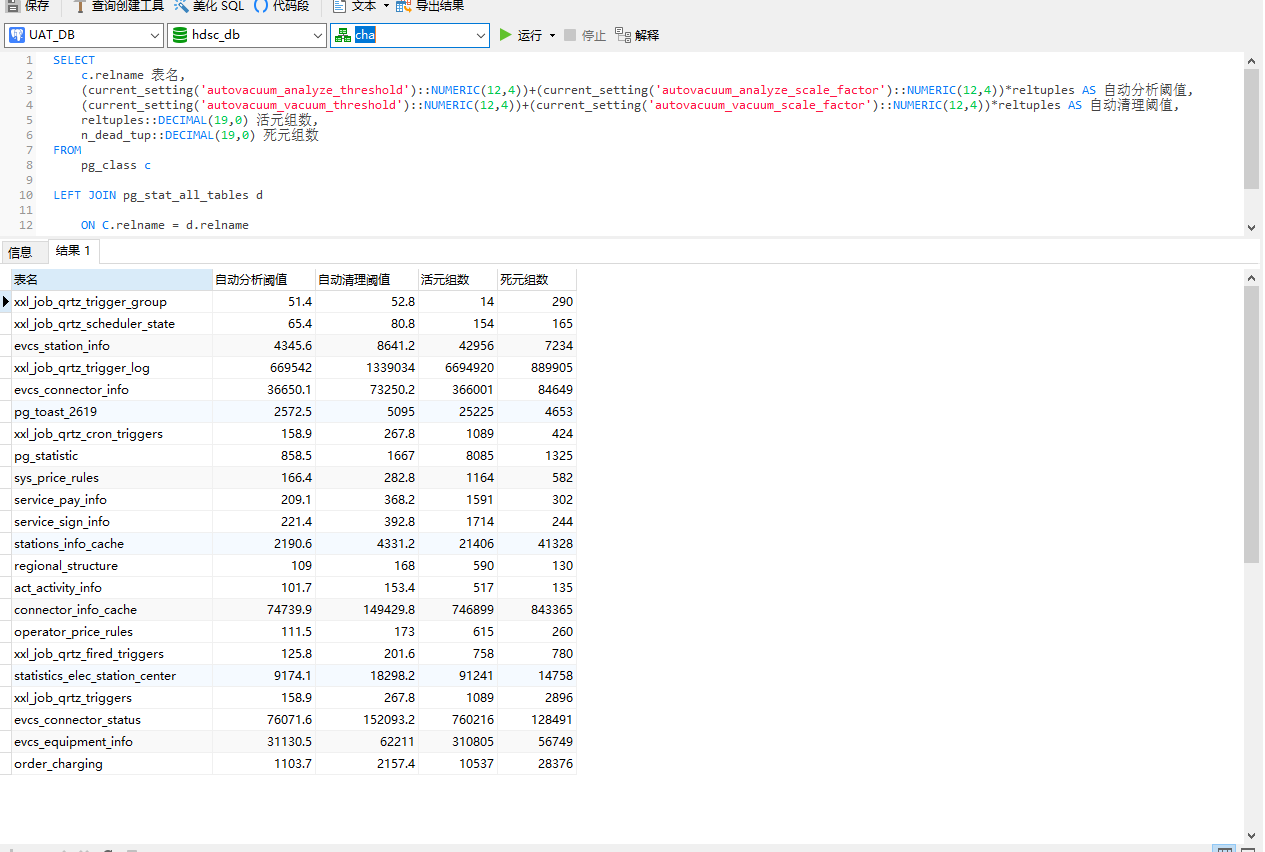Select the pg_statistic cell

tap(112, 456)
